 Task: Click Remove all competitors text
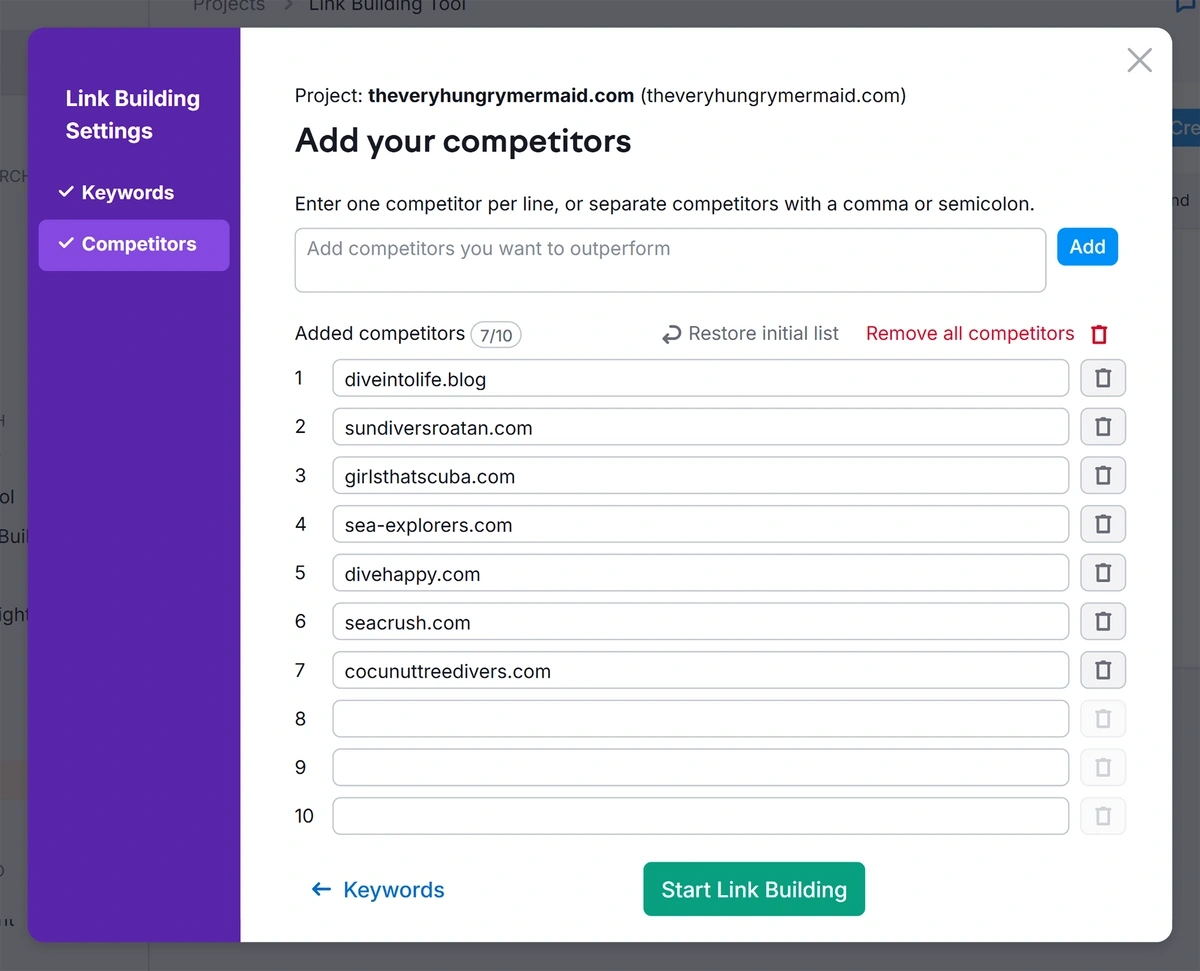[x=970, y=334]
